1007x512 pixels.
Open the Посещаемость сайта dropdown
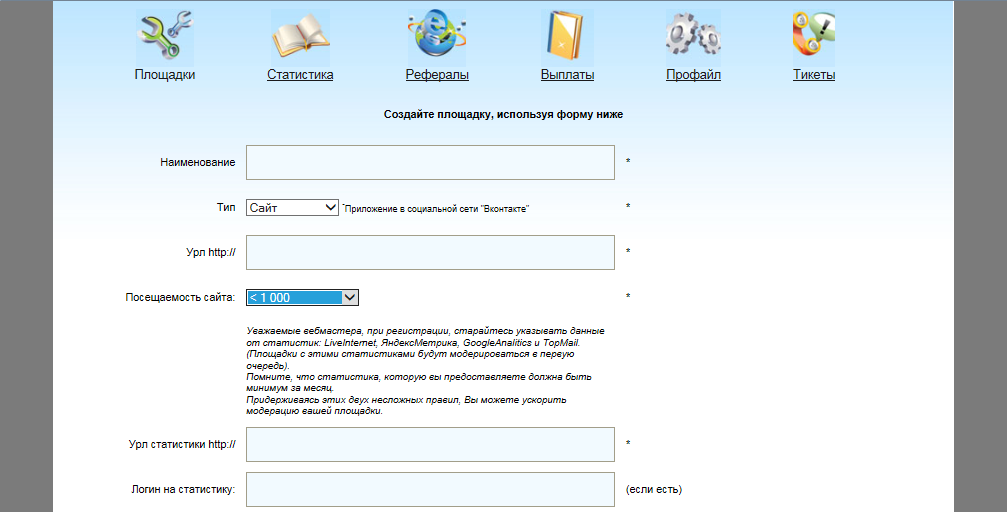pyautogui.click(x=302, y=297)
